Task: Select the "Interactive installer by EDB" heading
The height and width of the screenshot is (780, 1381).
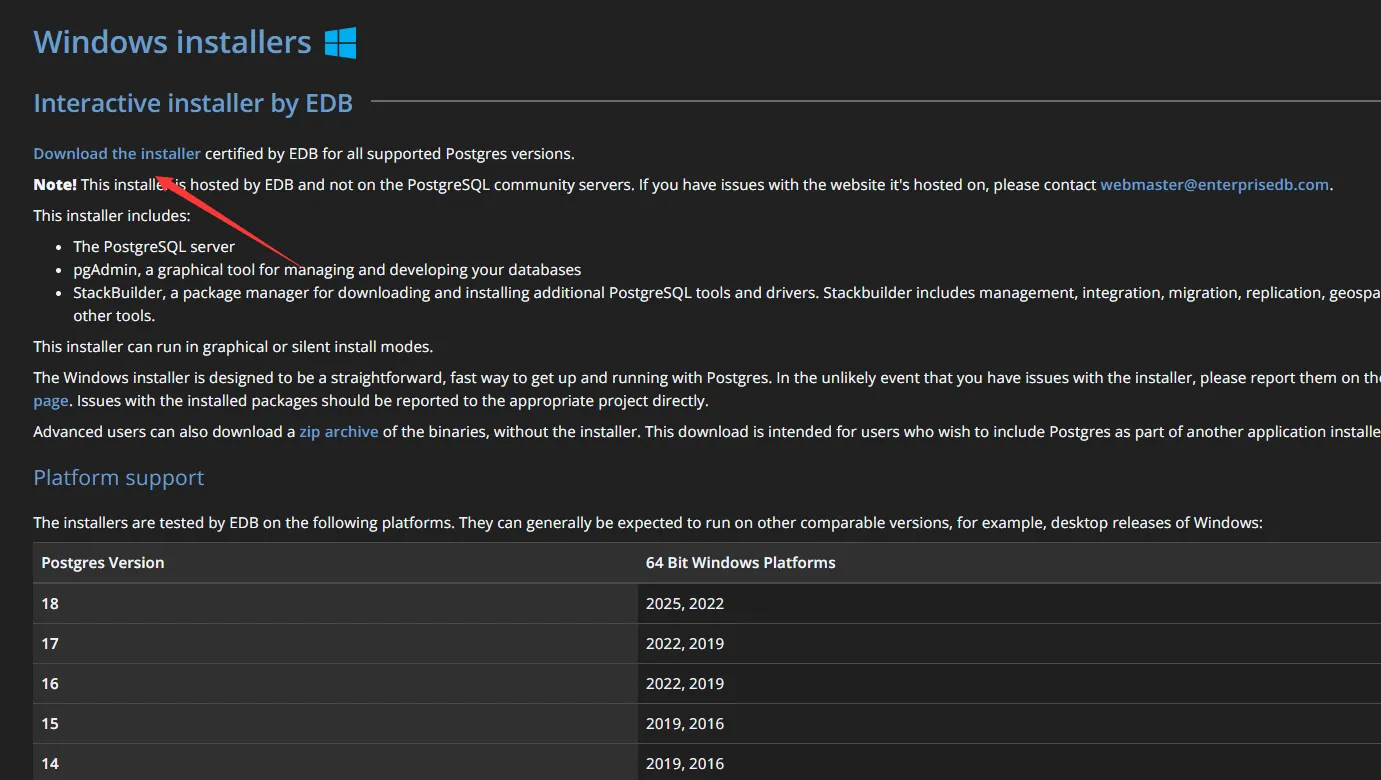Action: (193, 104)
